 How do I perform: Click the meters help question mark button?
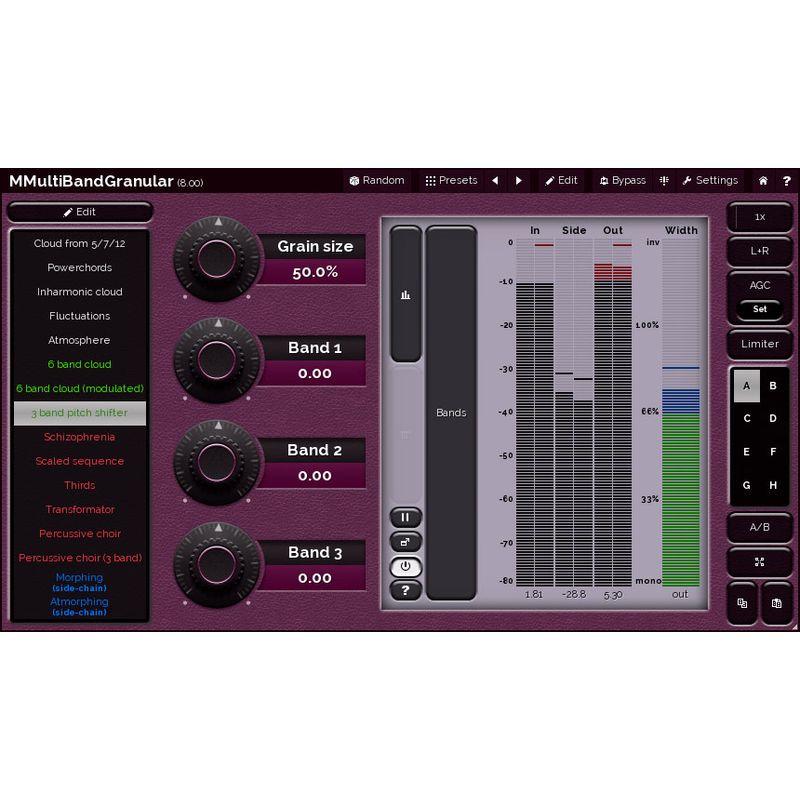(406, 590)
